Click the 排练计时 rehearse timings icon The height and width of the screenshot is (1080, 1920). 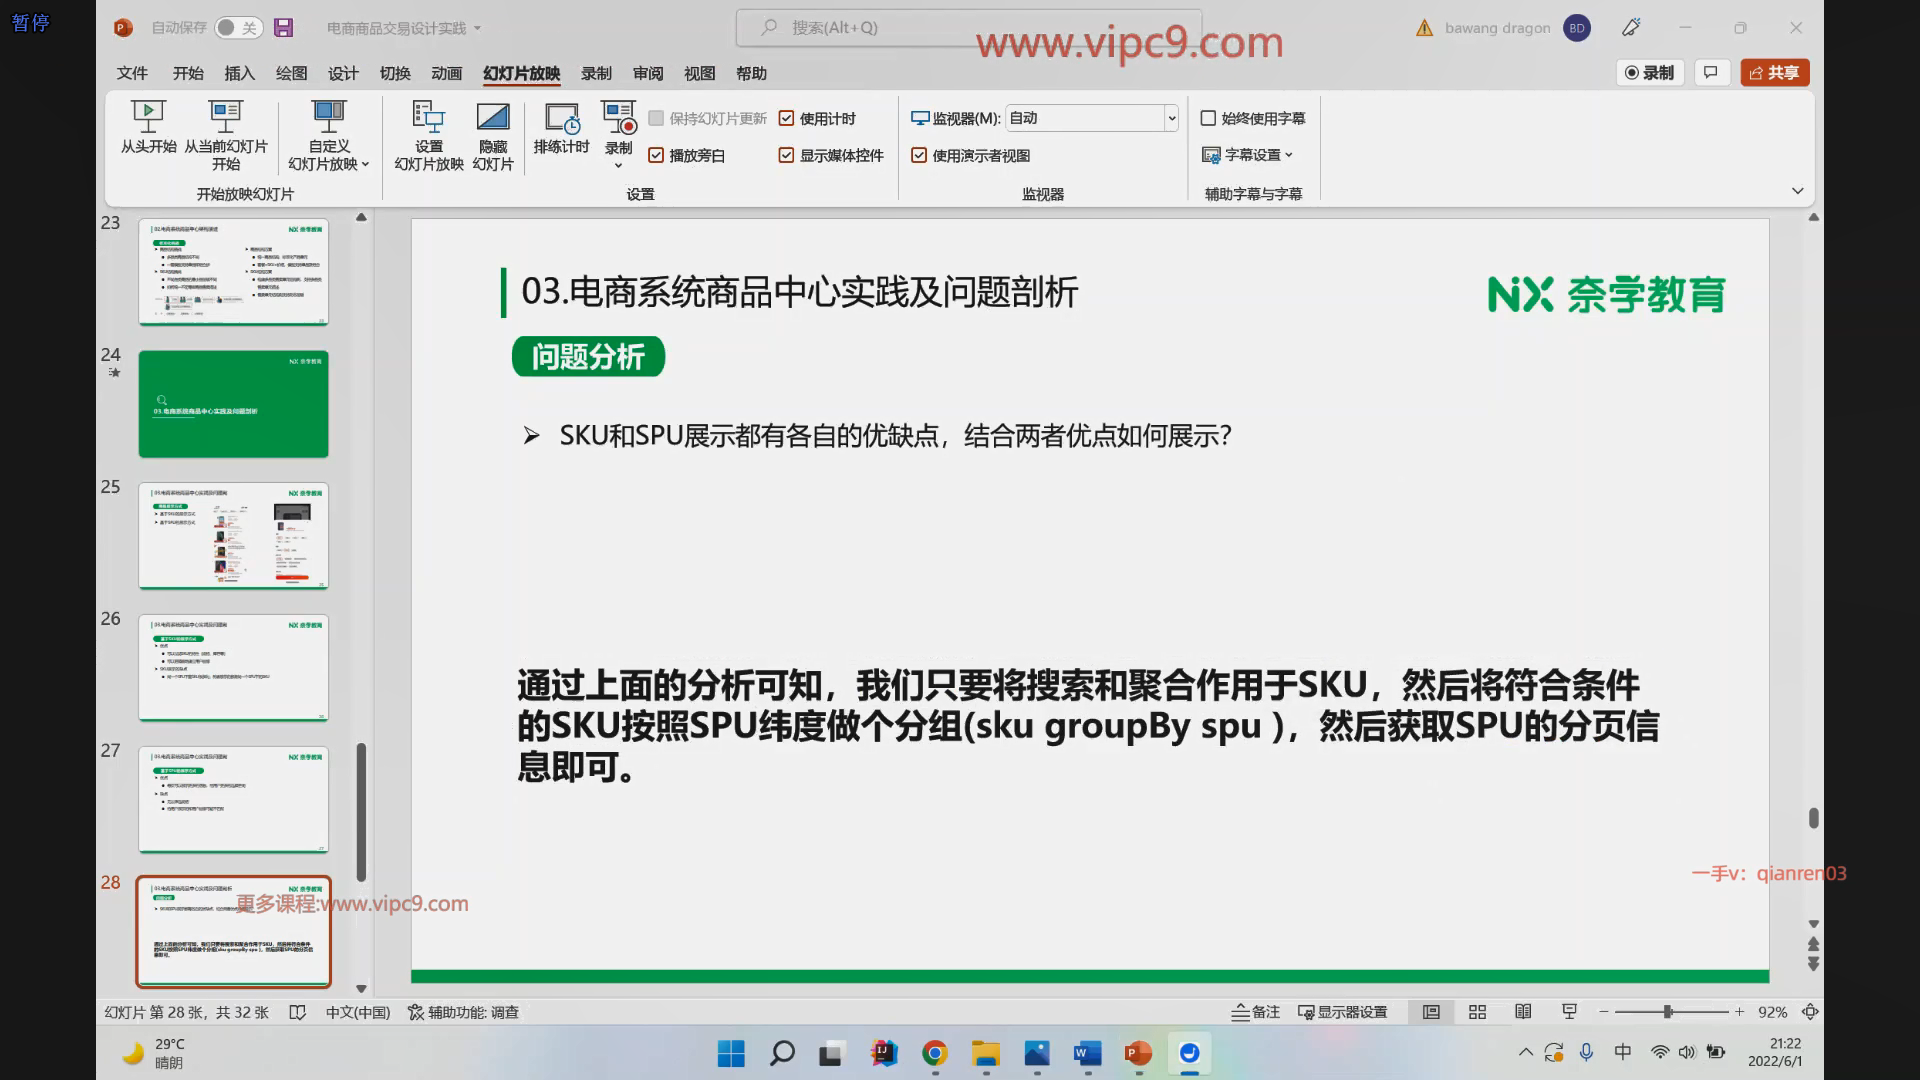[561, 118]
